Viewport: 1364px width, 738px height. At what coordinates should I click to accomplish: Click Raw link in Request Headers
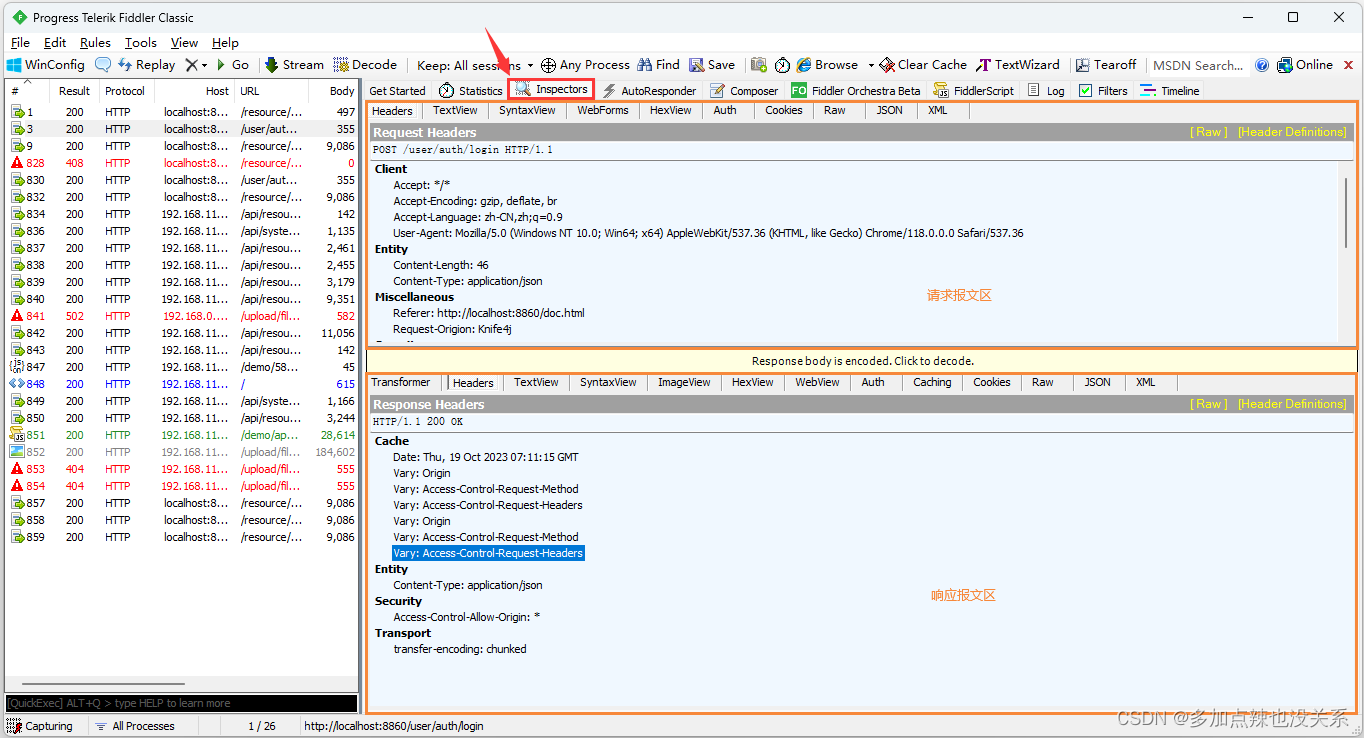tap(1209, 132)
